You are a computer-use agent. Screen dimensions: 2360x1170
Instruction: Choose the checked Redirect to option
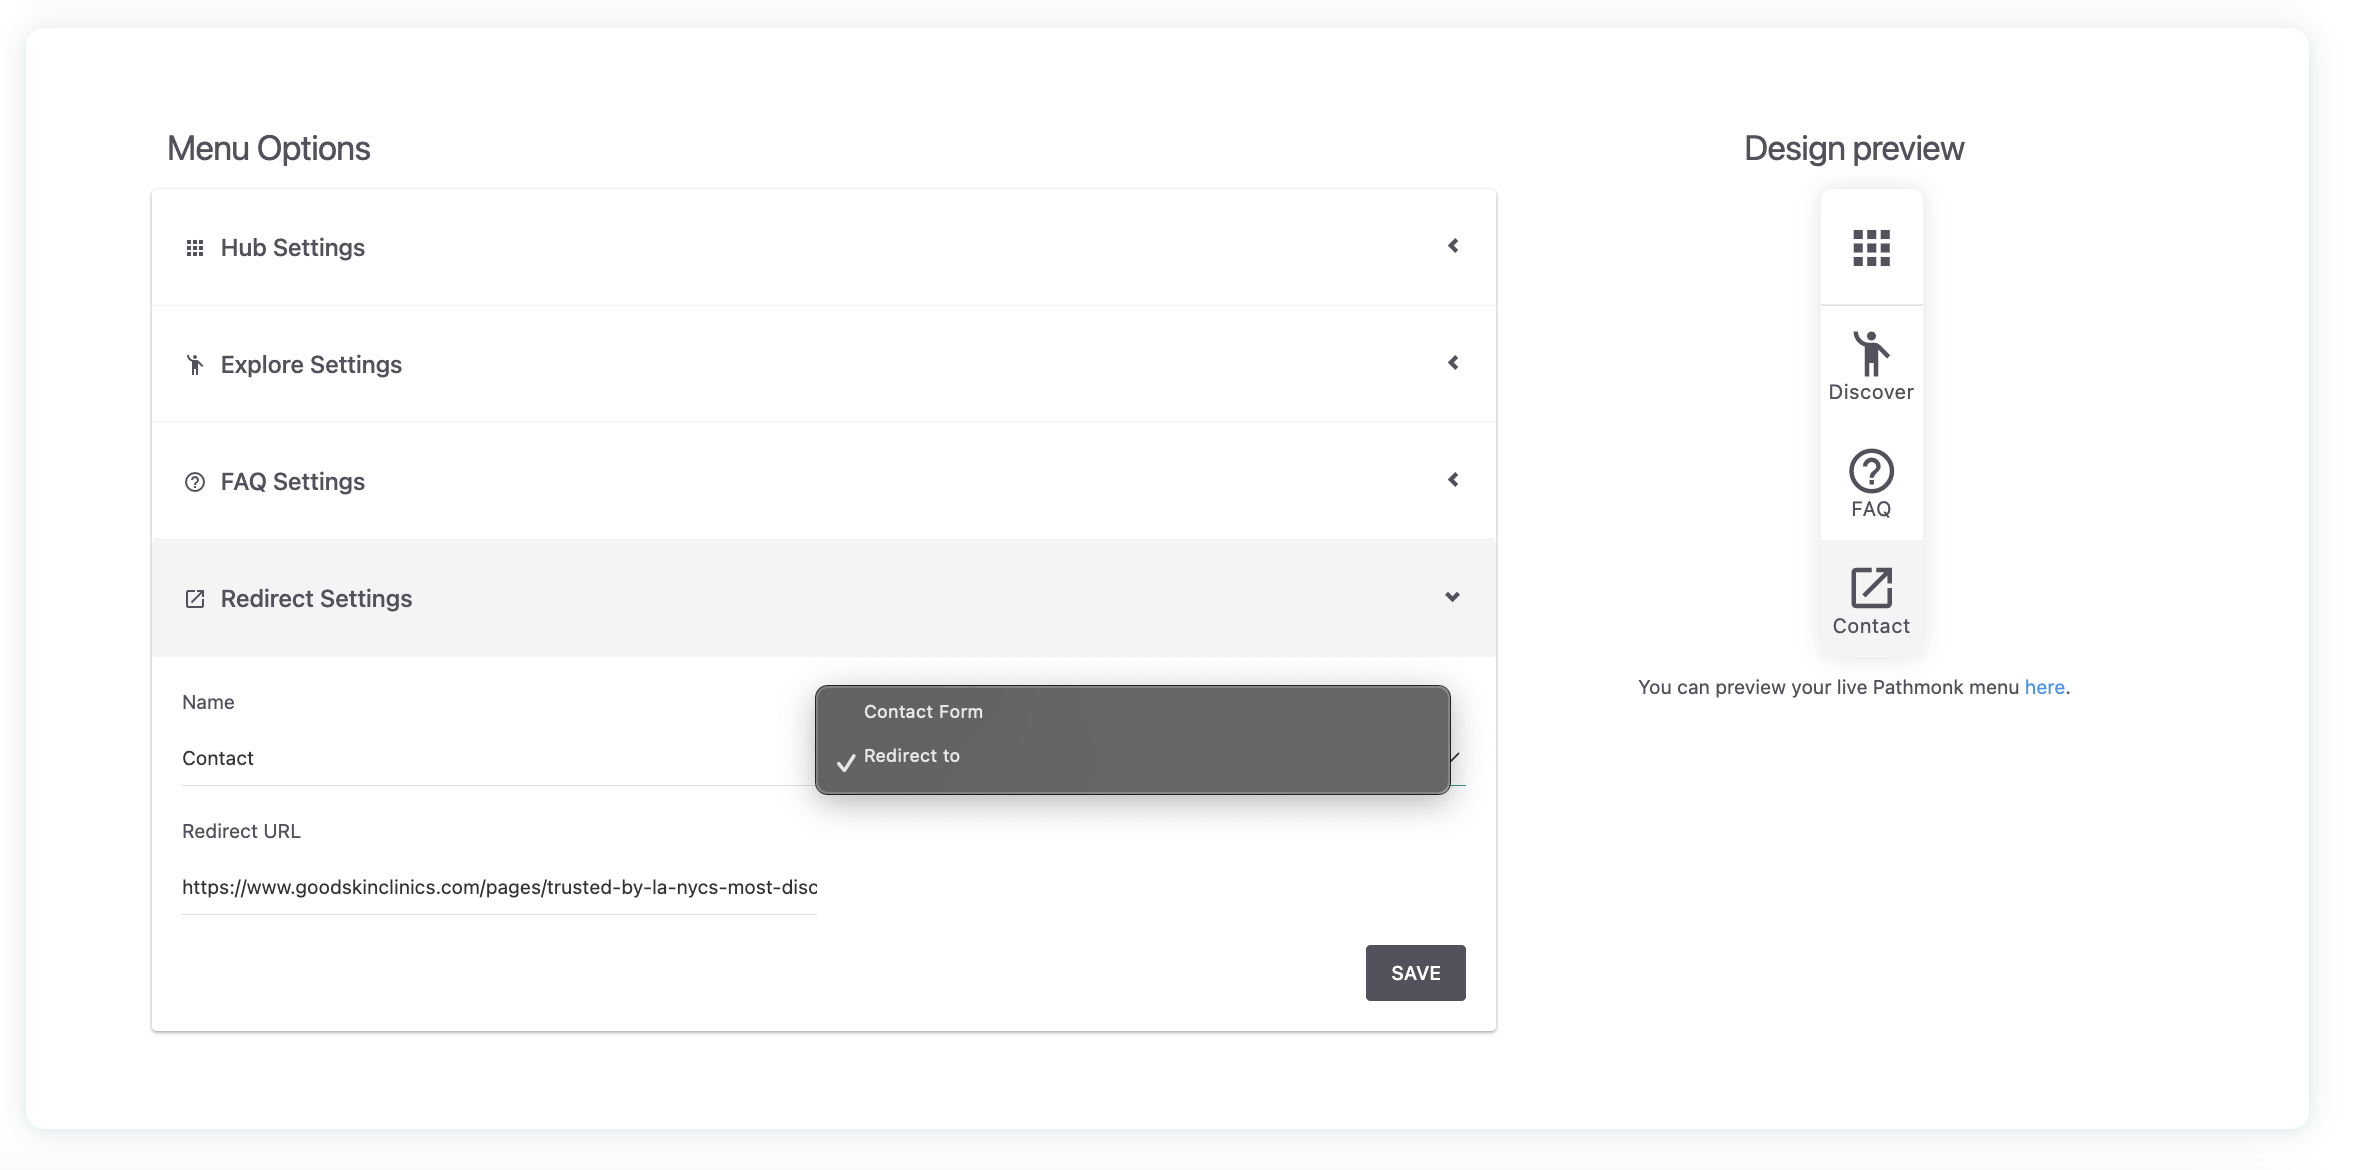[x=911, y=756]
